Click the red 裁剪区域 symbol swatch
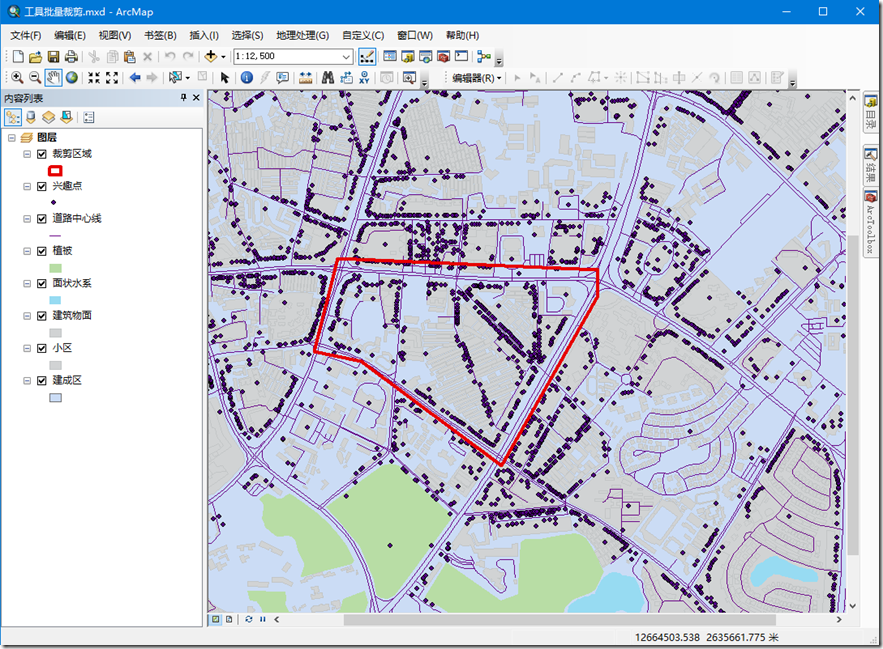Viewport: 883px width, 649px height. [55, 170]
